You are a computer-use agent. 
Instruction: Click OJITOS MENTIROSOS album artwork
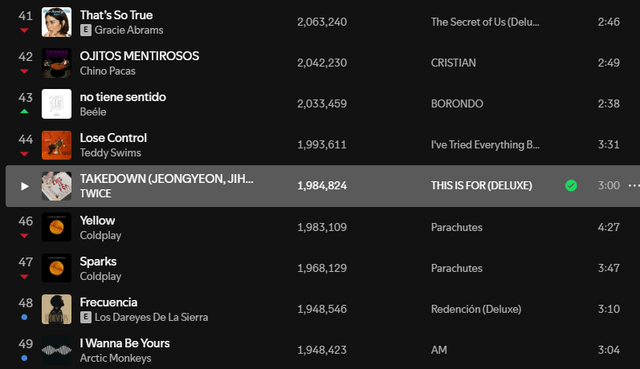[57, 63]
